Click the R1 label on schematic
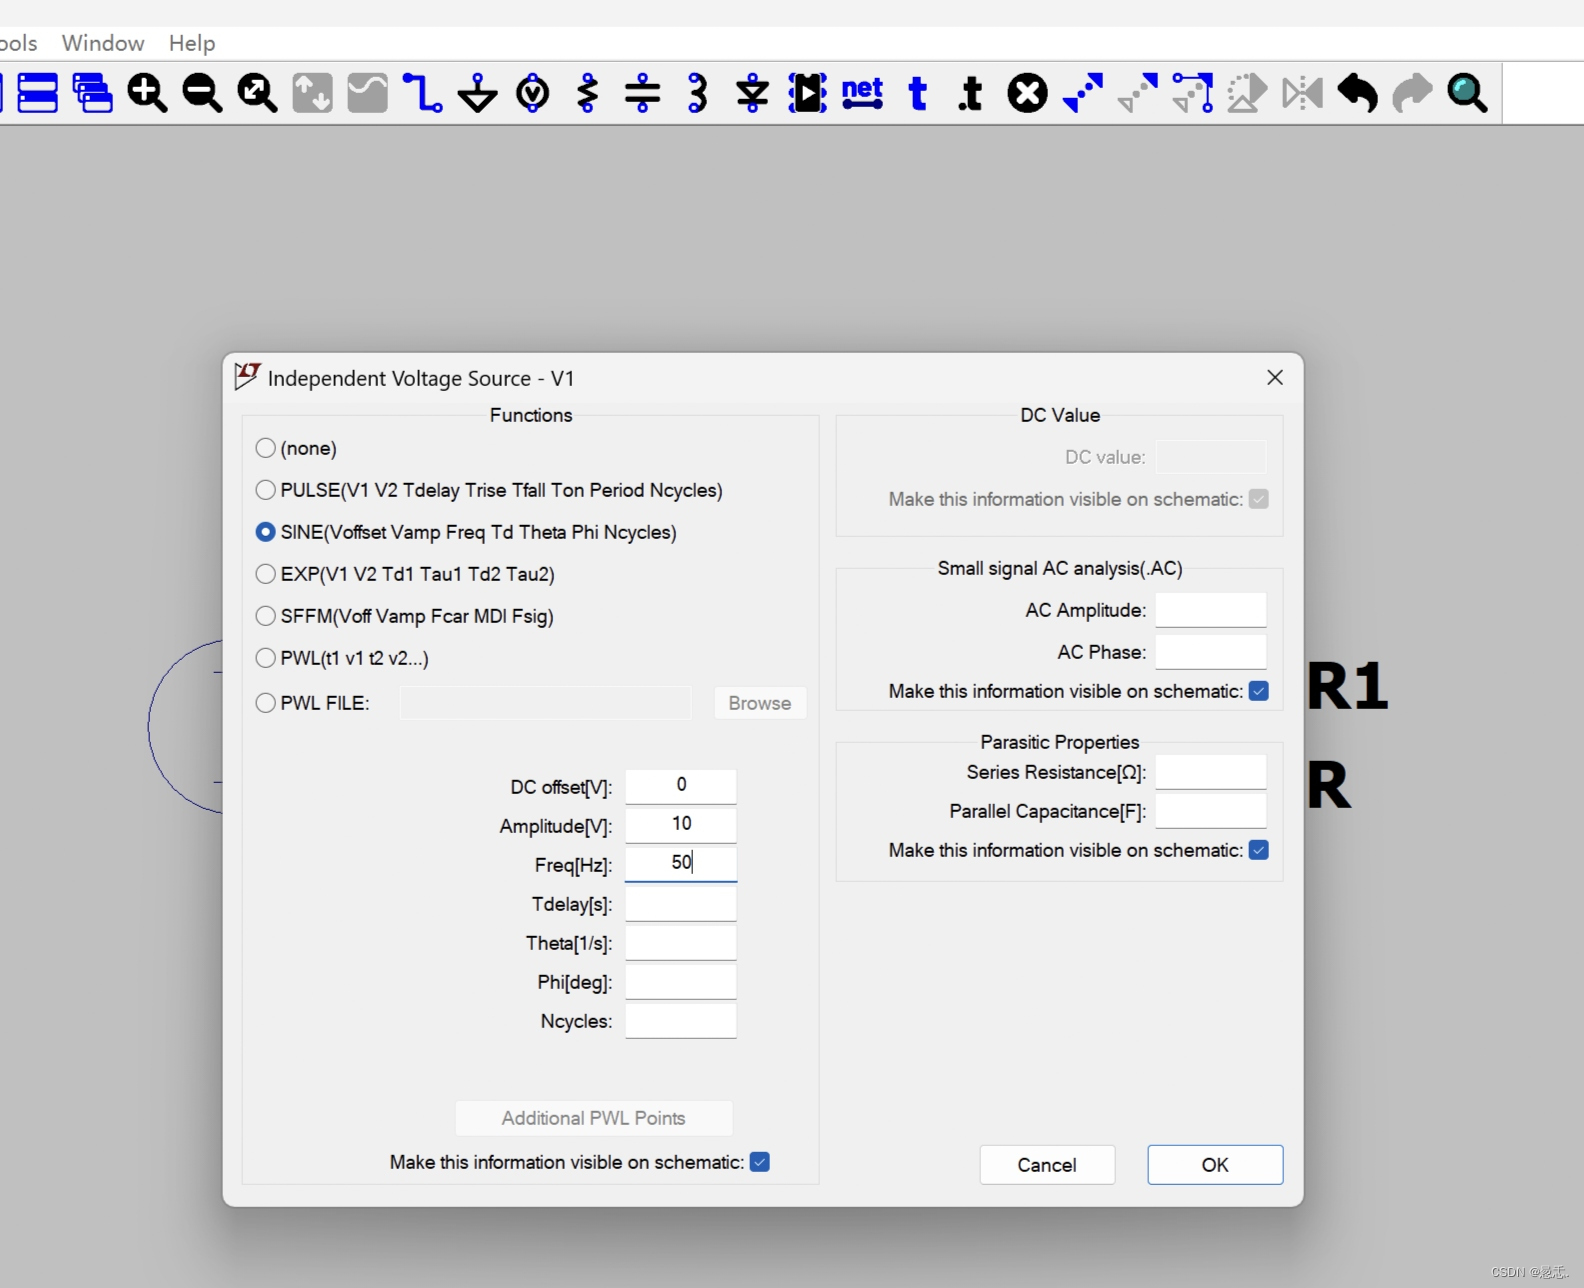The image size is (1584, 1288). coord(1347,687)
